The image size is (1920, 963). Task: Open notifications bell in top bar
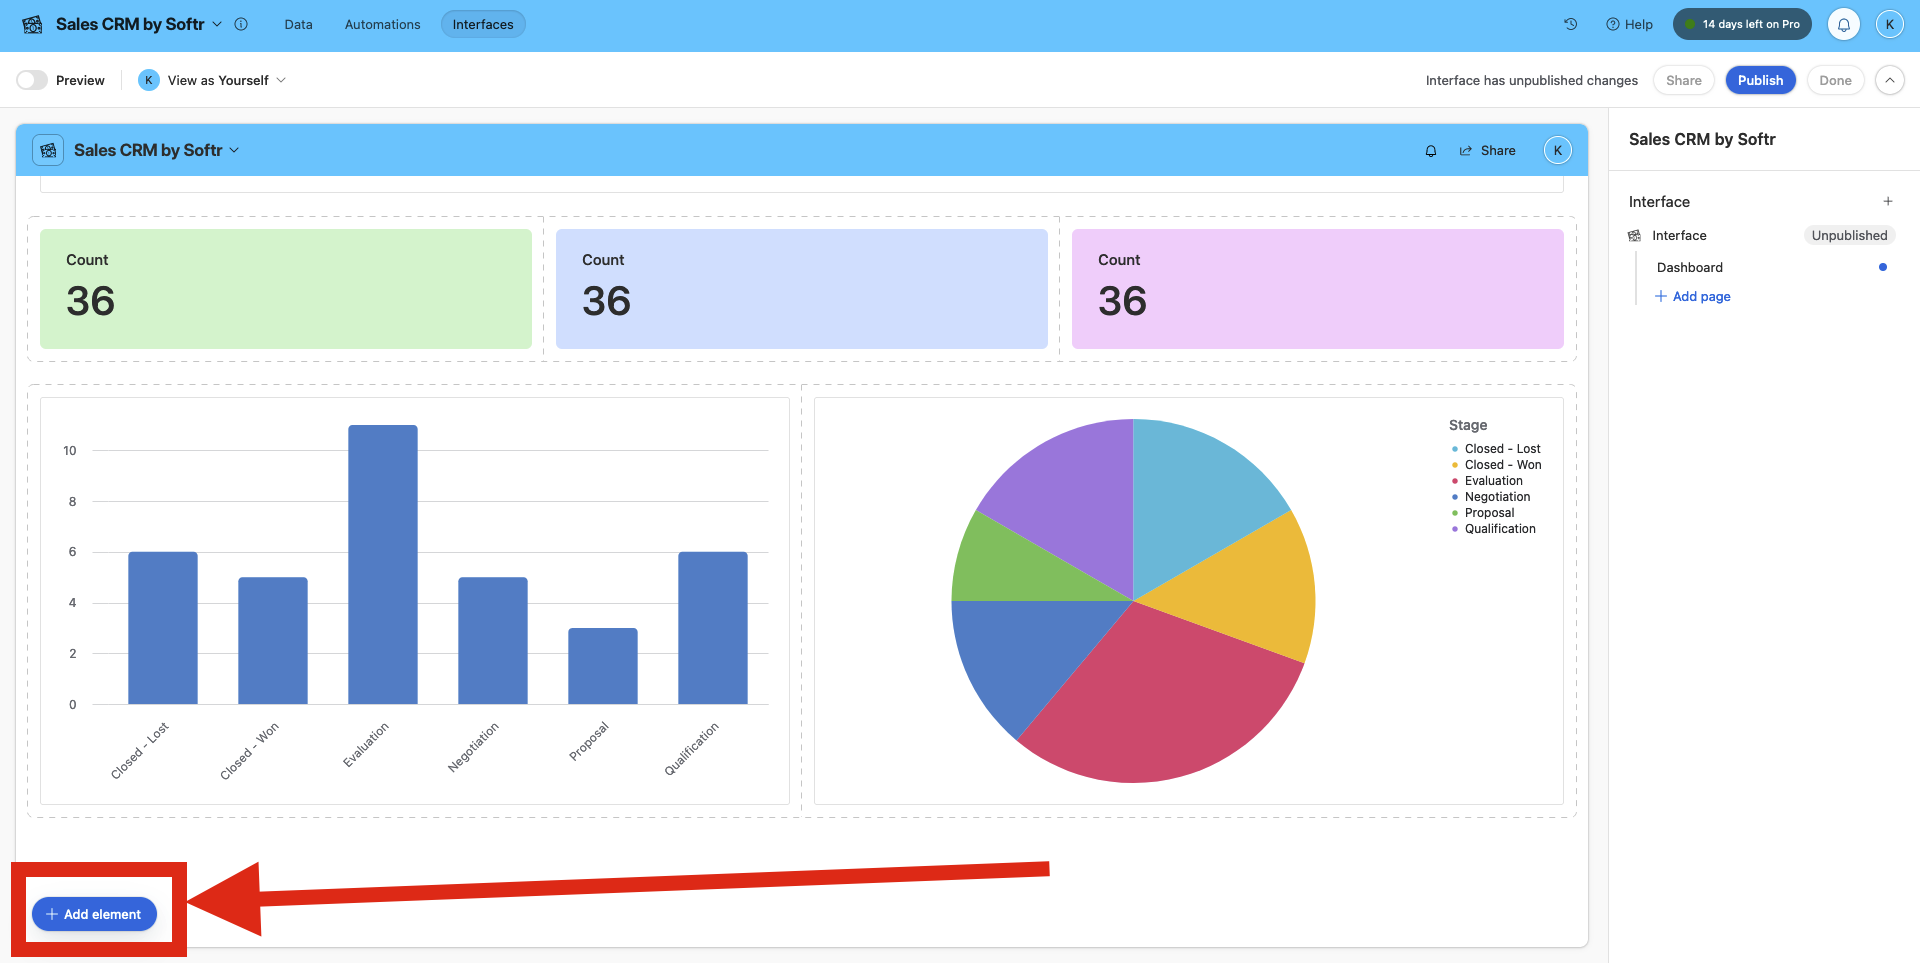(x=1844, y=24)
